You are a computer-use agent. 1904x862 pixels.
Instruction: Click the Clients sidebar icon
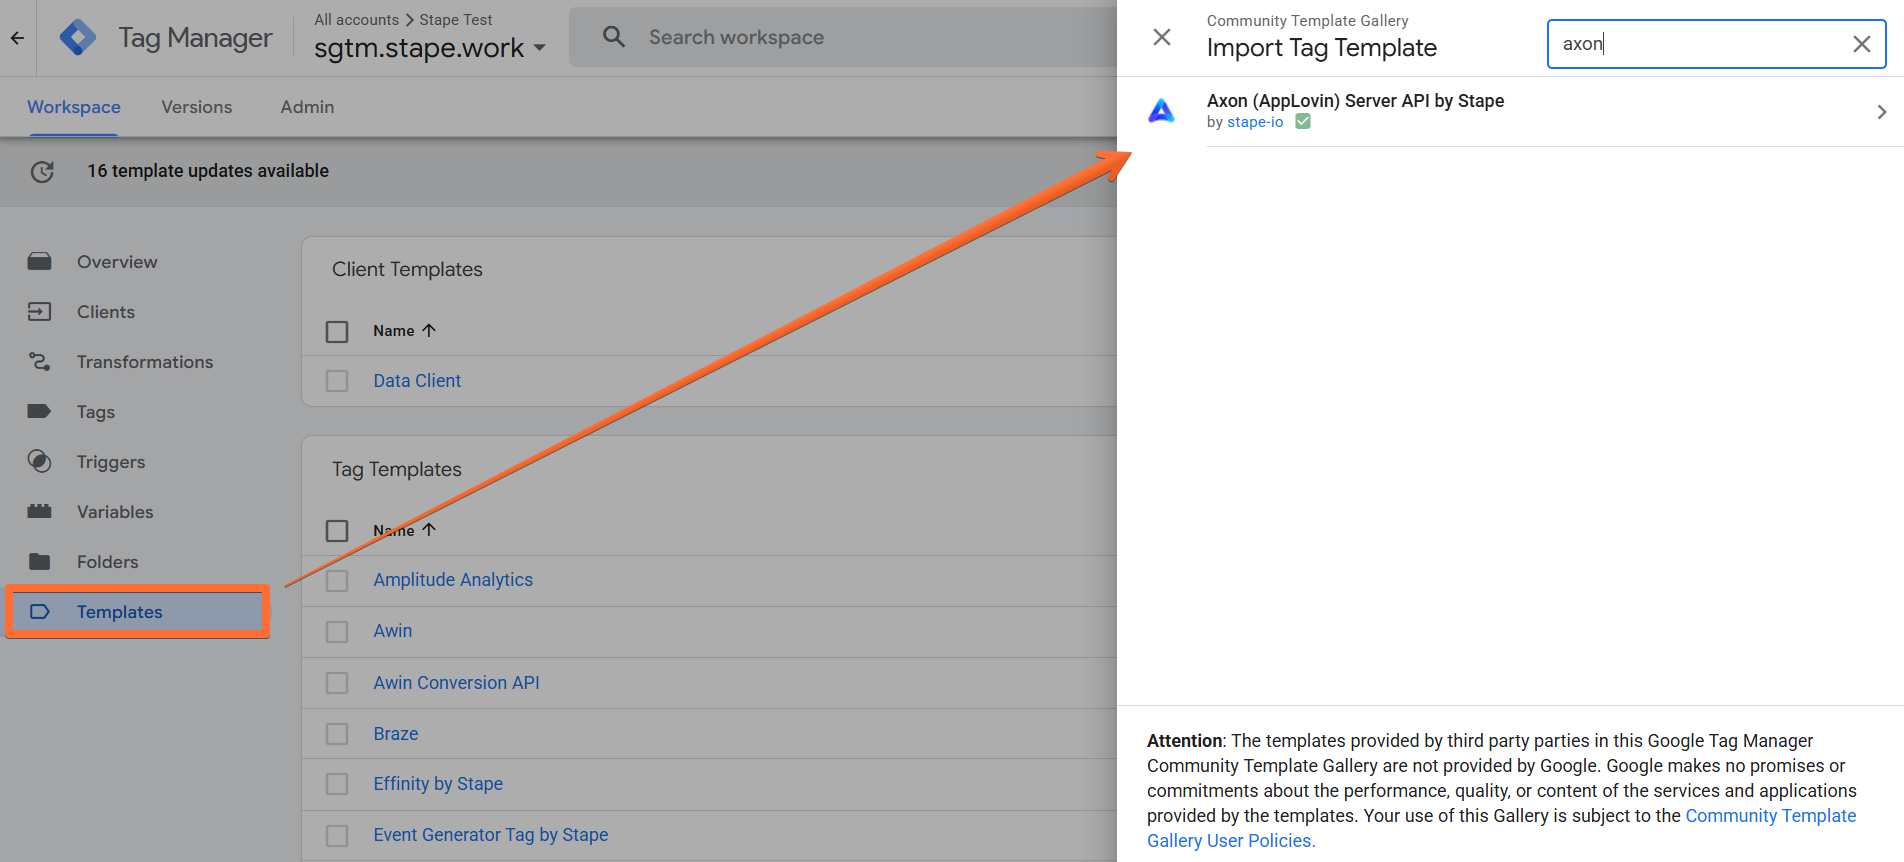tap(40, 312)
